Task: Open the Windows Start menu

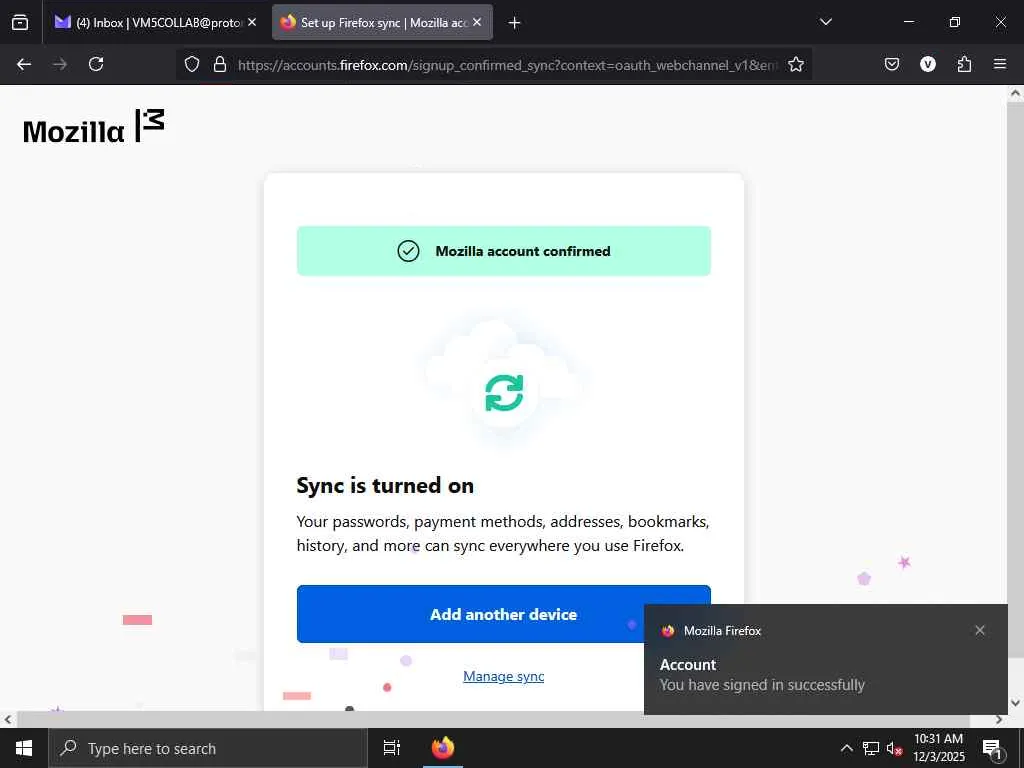Action: [x=24, y=748]
